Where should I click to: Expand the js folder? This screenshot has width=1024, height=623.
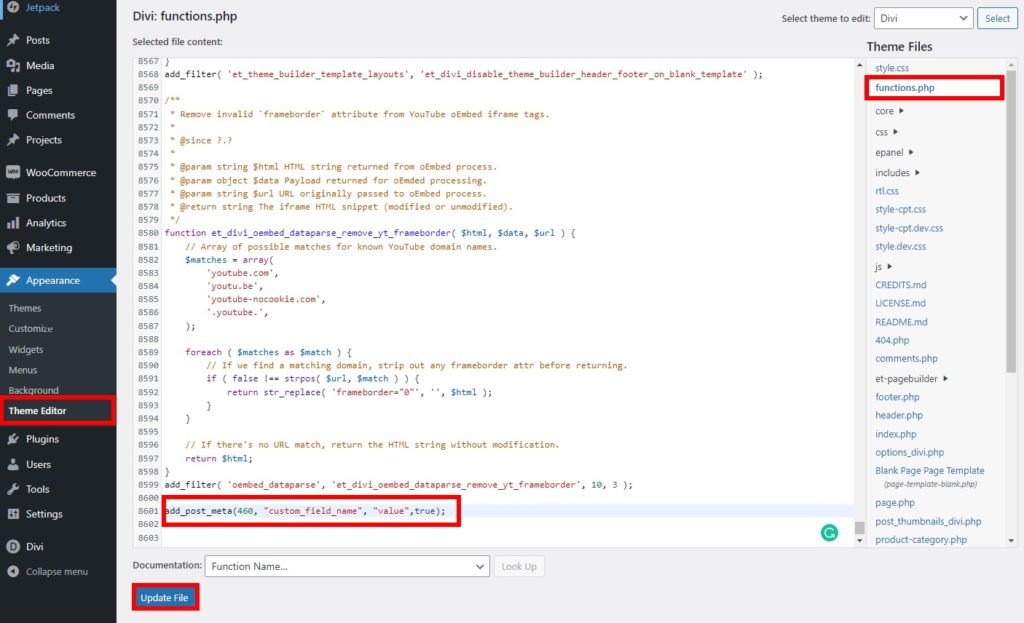[x=884, y=266]
